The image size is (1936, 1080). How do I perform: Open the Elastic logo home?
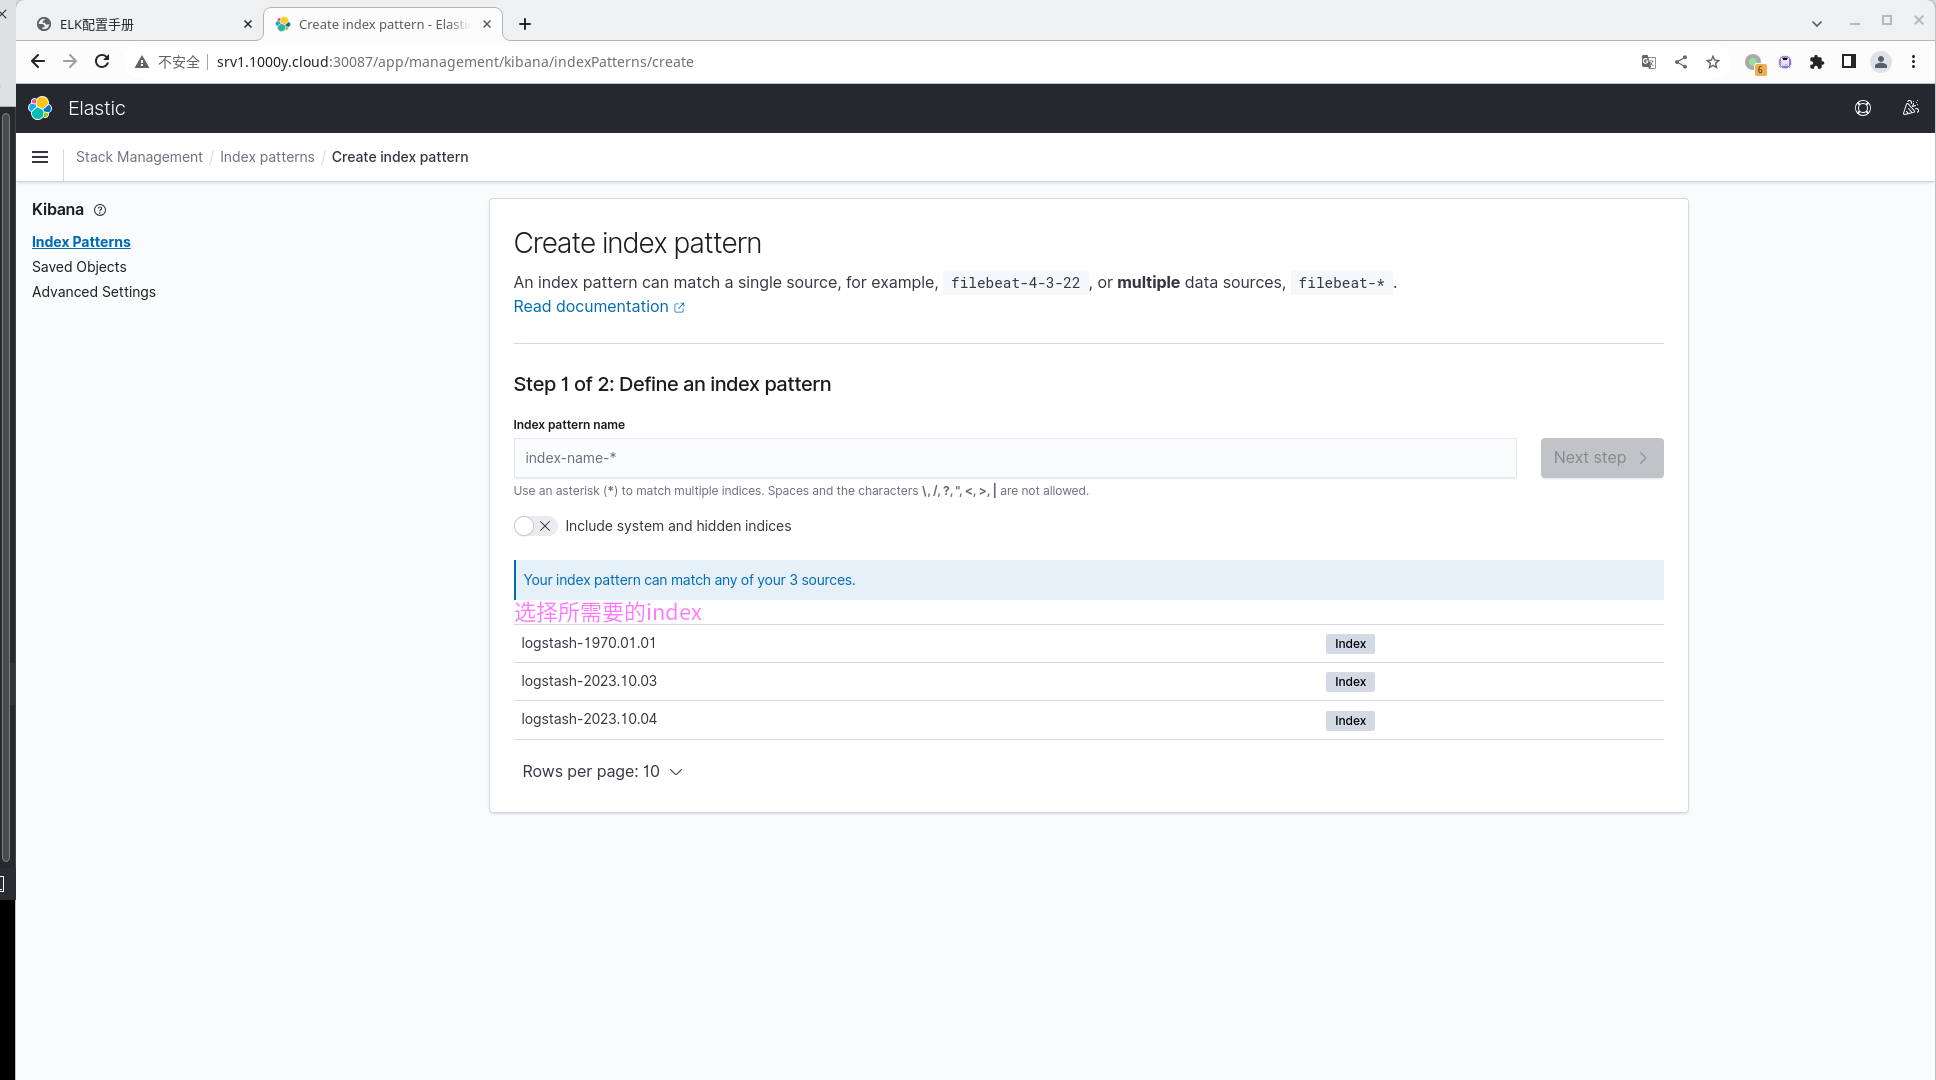tap(40, 108)
